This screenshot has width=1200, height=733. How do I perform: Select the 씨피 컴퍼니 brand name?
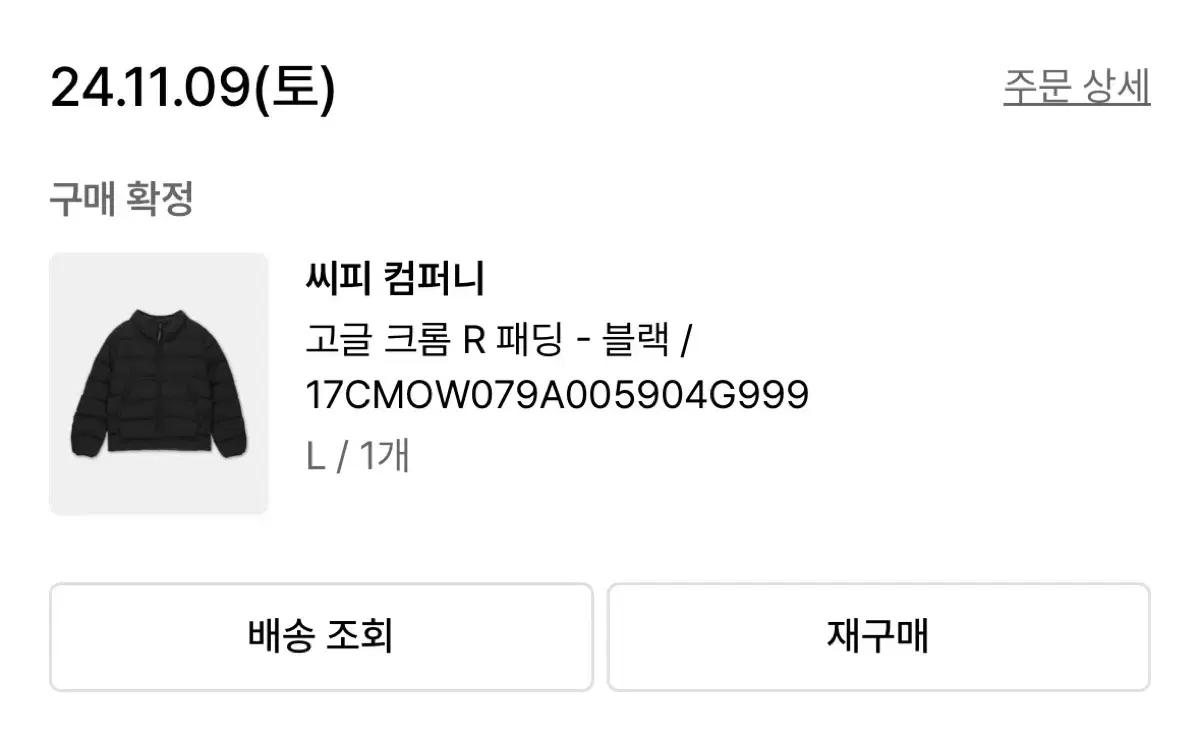pyautogui.click(x=394, y=279)
